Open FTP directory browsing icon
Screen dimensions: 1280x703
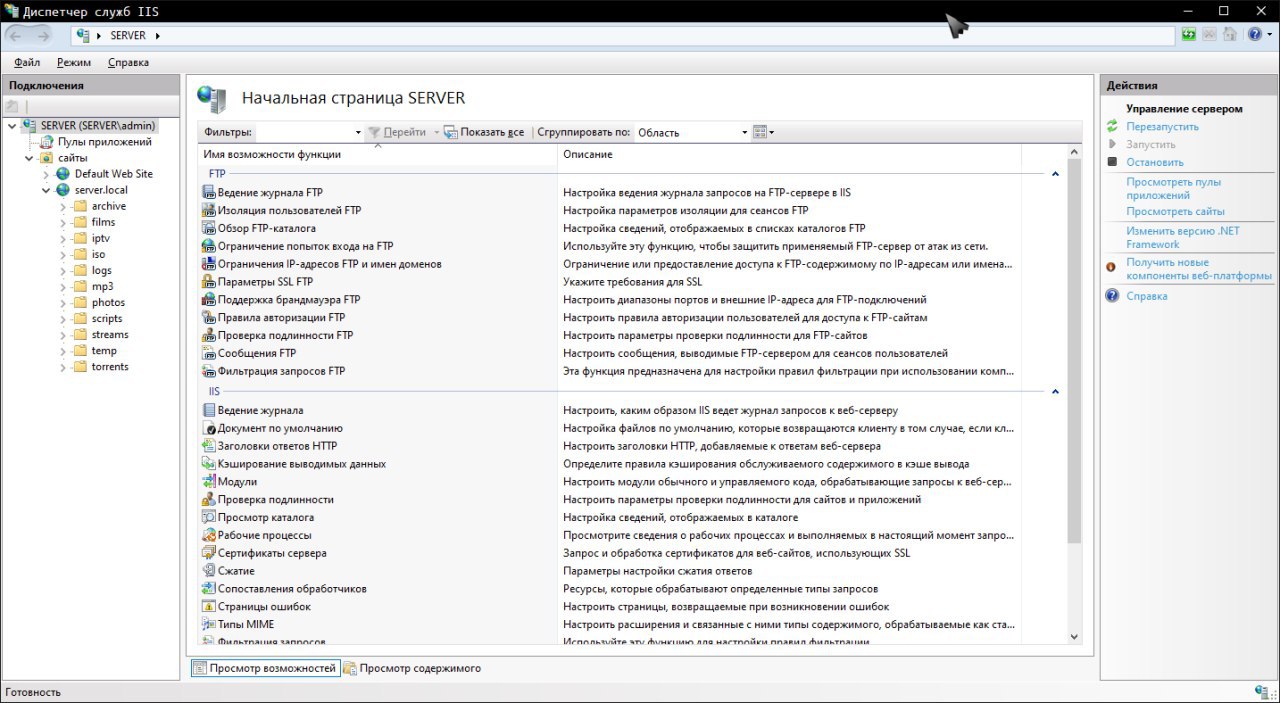coord(209,228)
